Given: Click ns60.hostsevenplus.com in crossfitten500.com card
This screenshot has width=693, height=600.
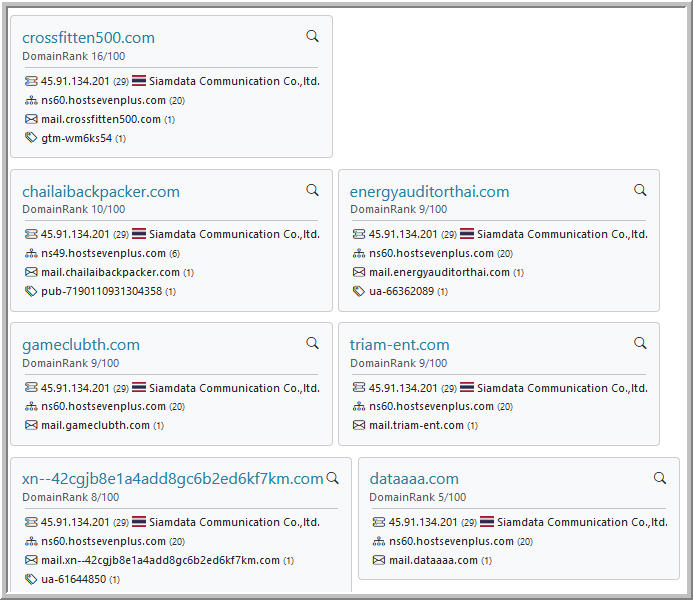Looking at the screenshot, I should [103, 100].
